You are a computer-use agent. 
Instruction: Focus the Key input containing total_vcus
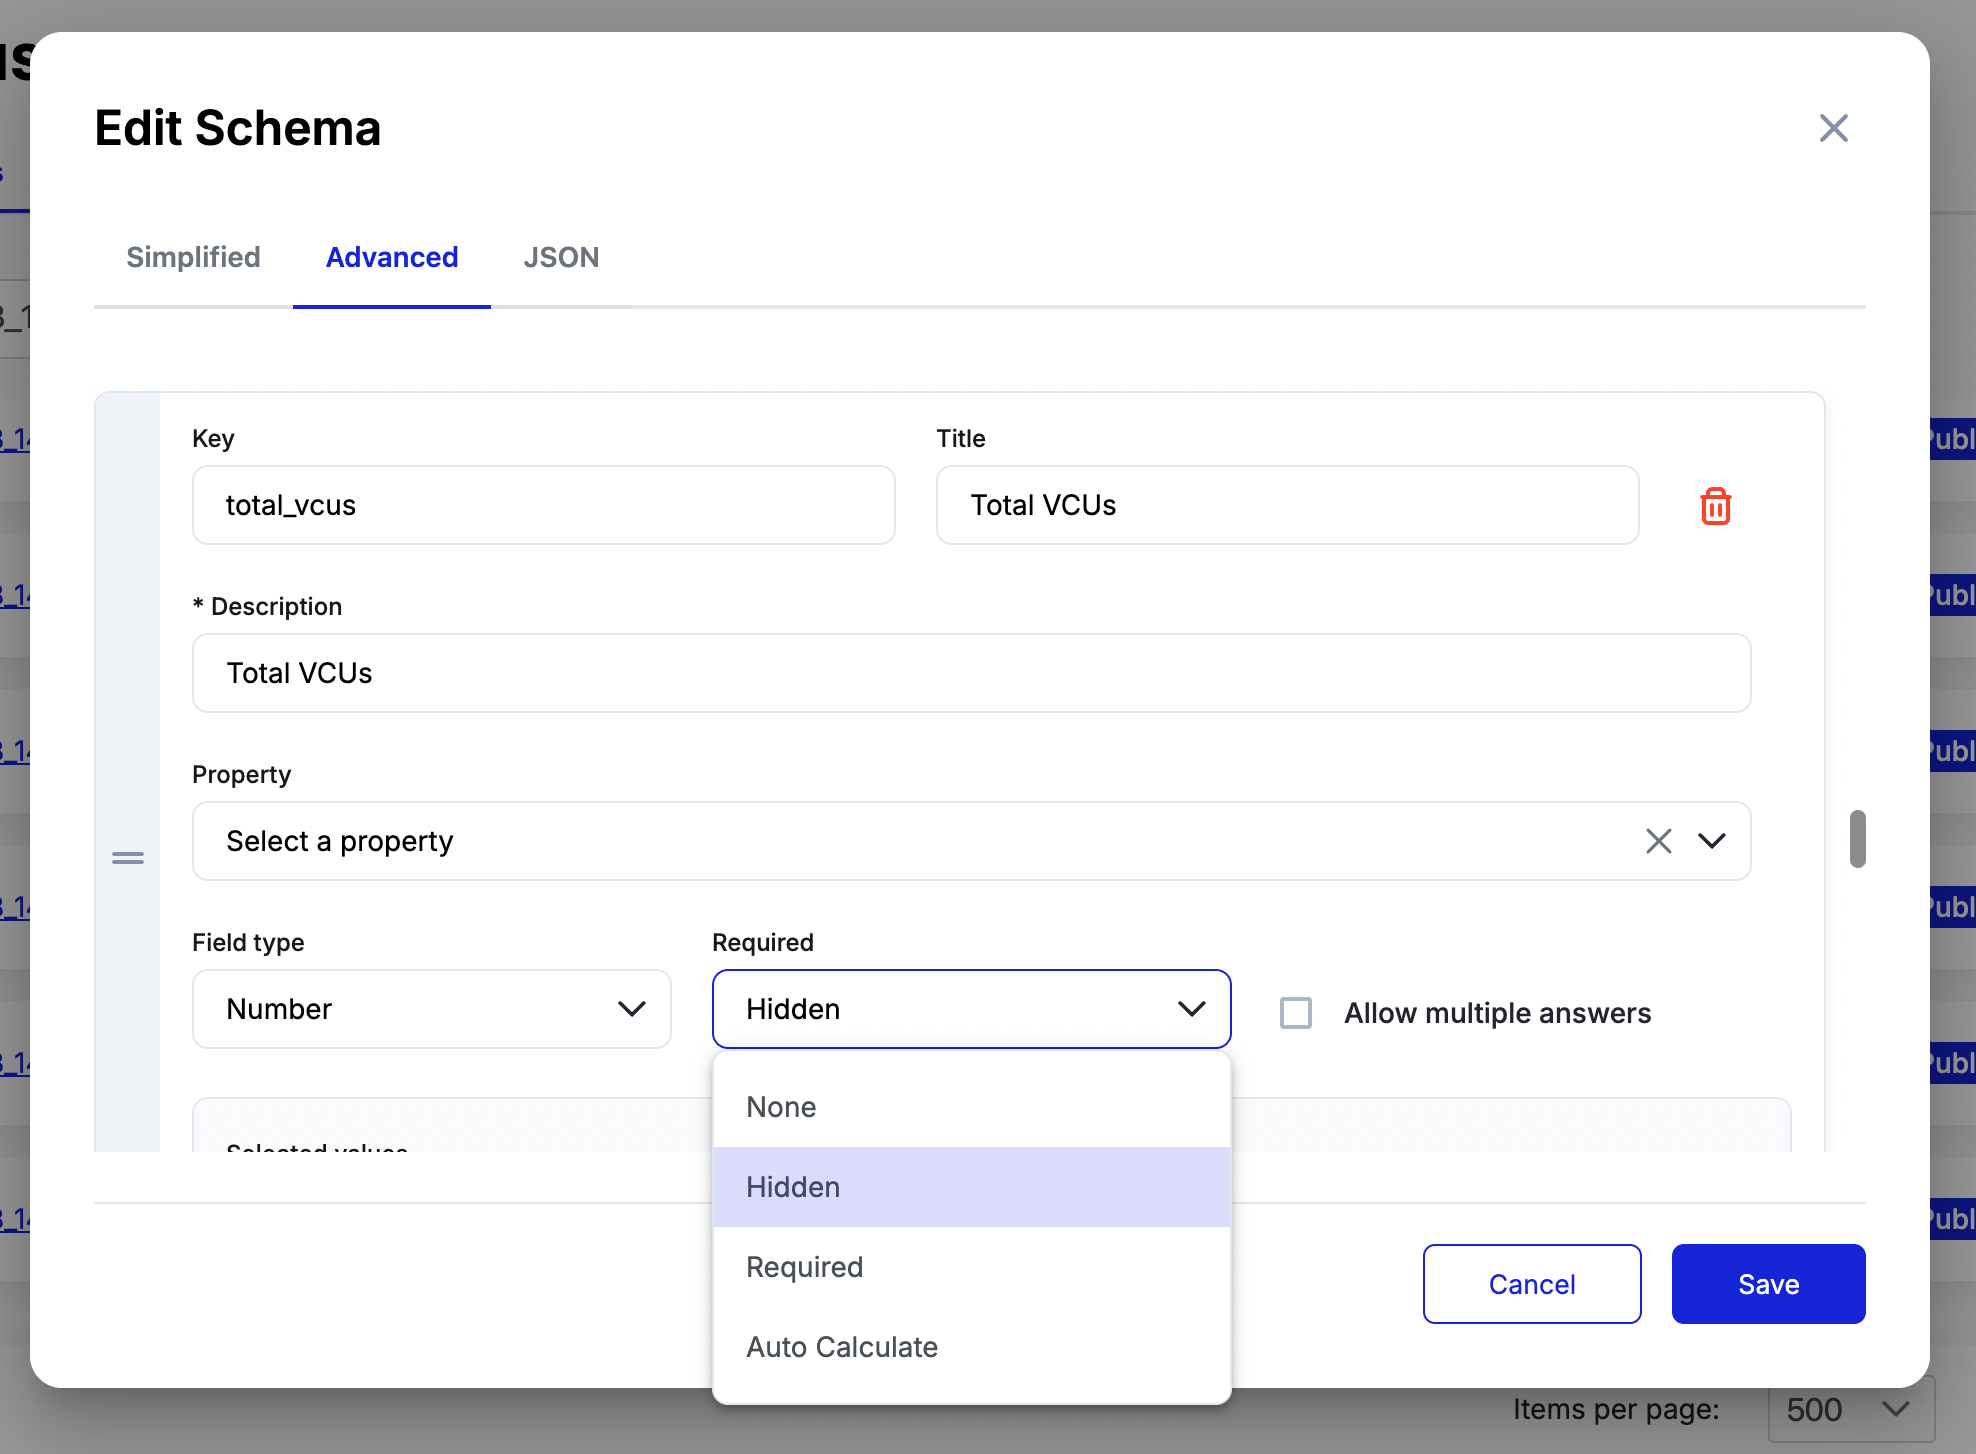click(543, 505)
